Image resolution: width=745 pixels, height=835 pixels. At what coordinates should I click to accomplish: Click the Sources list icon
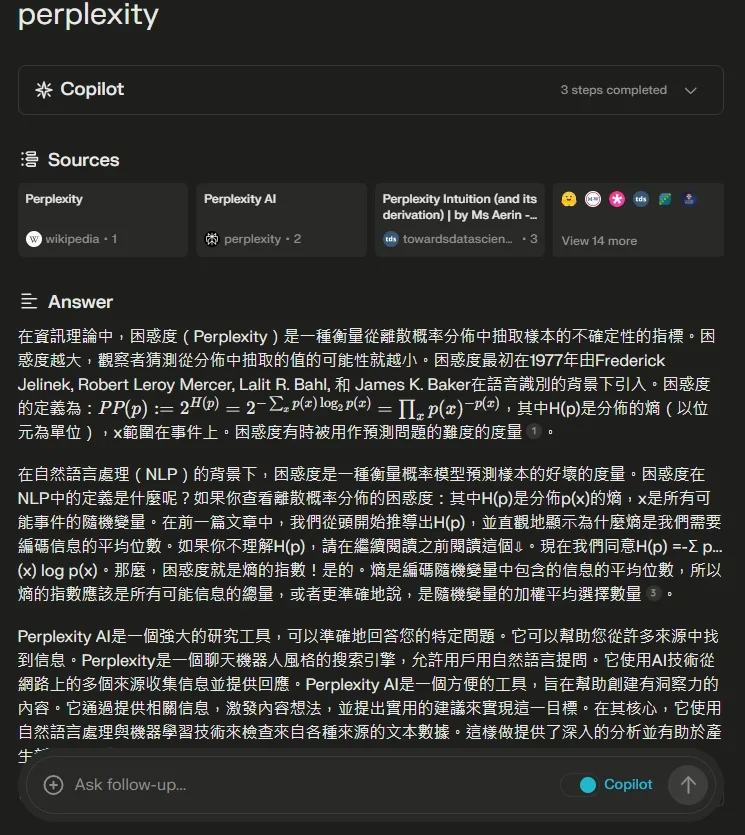pyautogui.click(x=29, y=159)
